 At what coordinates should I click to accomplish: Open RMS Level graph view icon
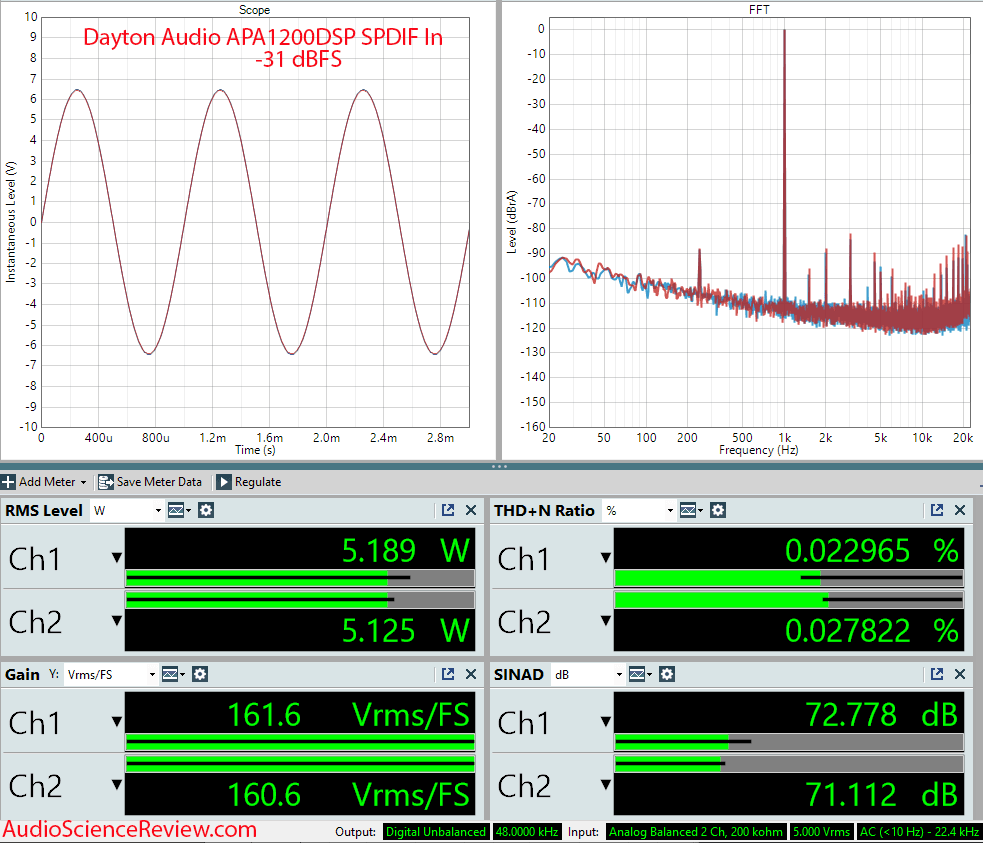pos(179,511)
